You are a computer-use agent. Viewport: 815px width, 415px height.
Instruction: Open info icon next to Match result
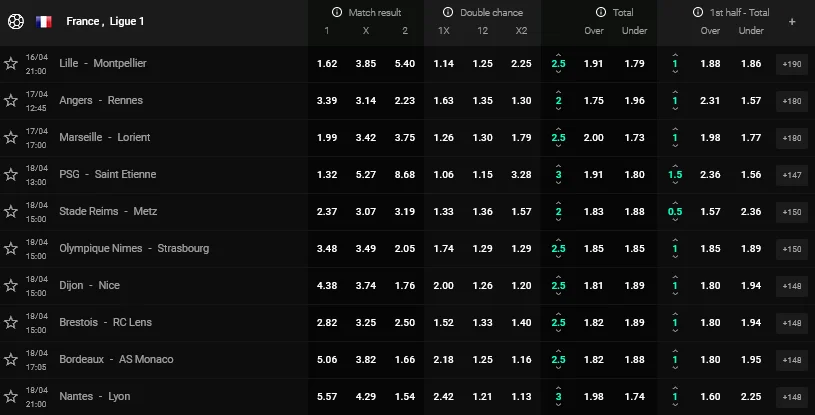click(x=337, y=12)
